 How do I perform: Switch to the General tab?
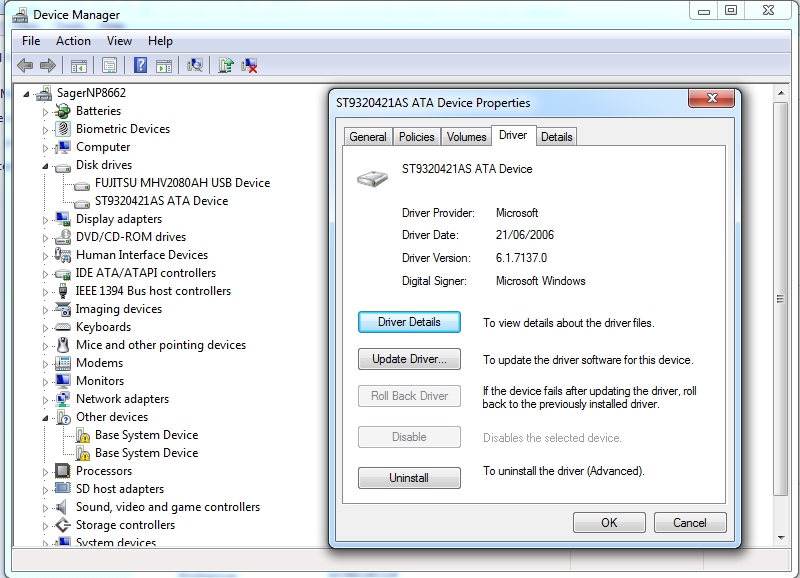click(367, 137)
